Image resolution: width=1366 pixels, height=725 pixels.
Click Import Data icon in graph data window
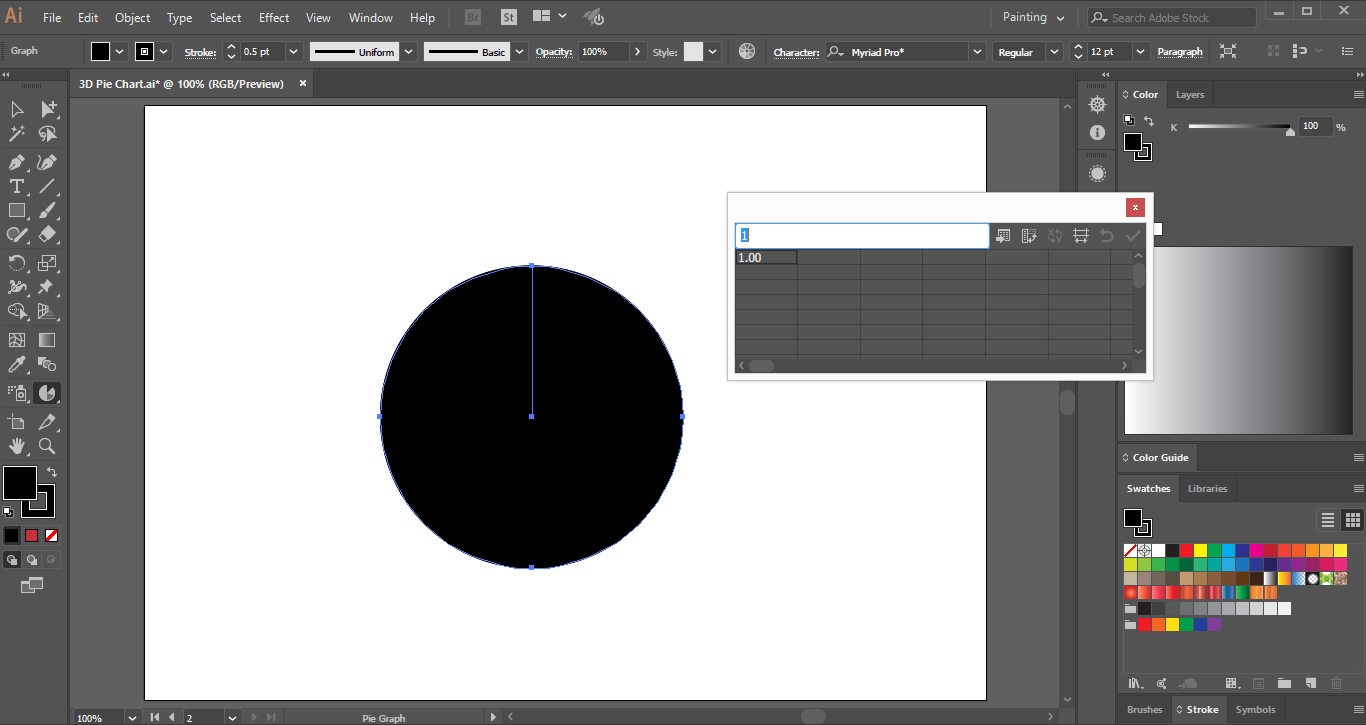point(1003,236)
